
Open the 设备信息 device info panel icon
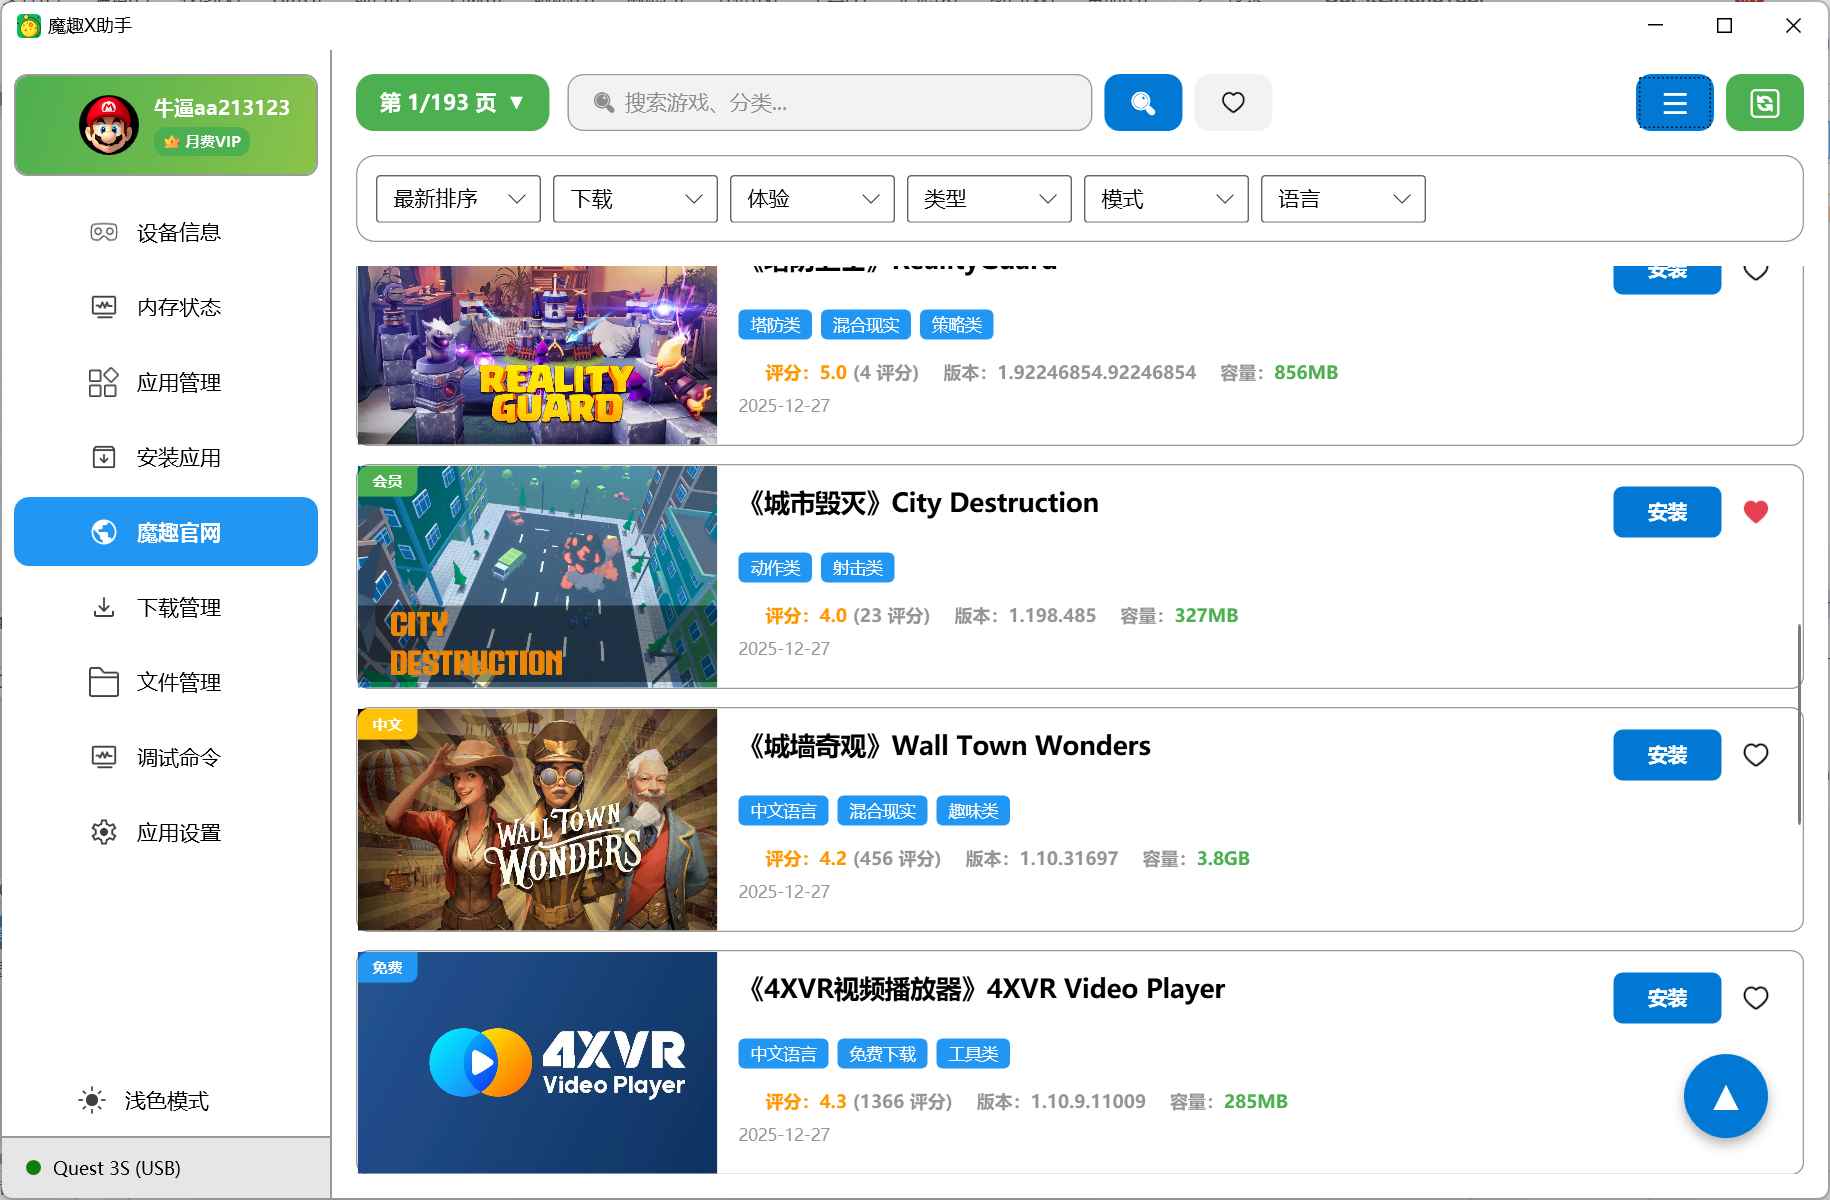(104, 232)
